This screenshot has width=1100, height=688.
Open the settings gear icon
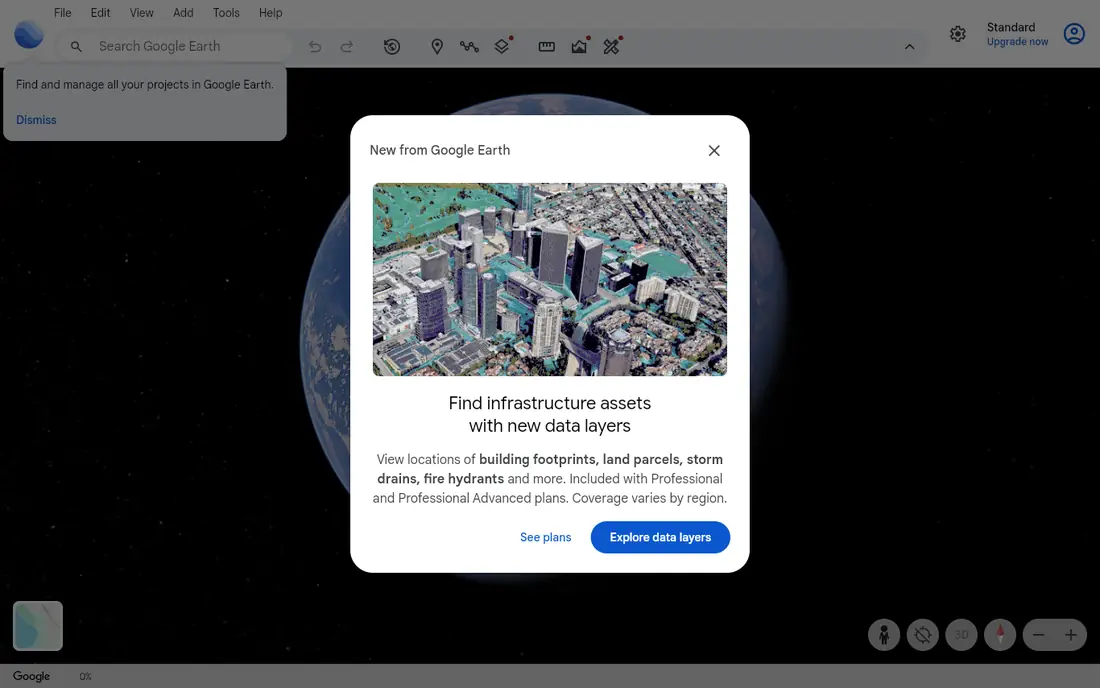(x=958, y=34)
